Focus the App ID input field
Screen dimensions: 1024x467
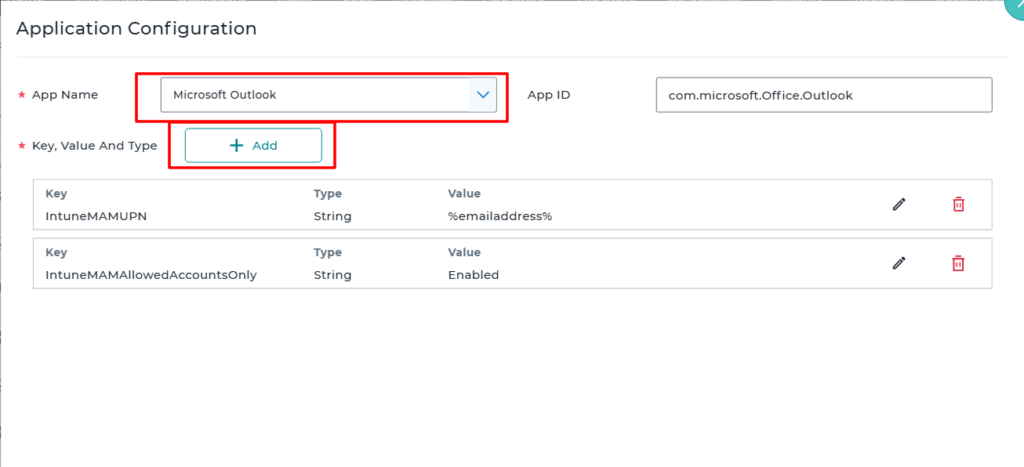tap(823, 95)
